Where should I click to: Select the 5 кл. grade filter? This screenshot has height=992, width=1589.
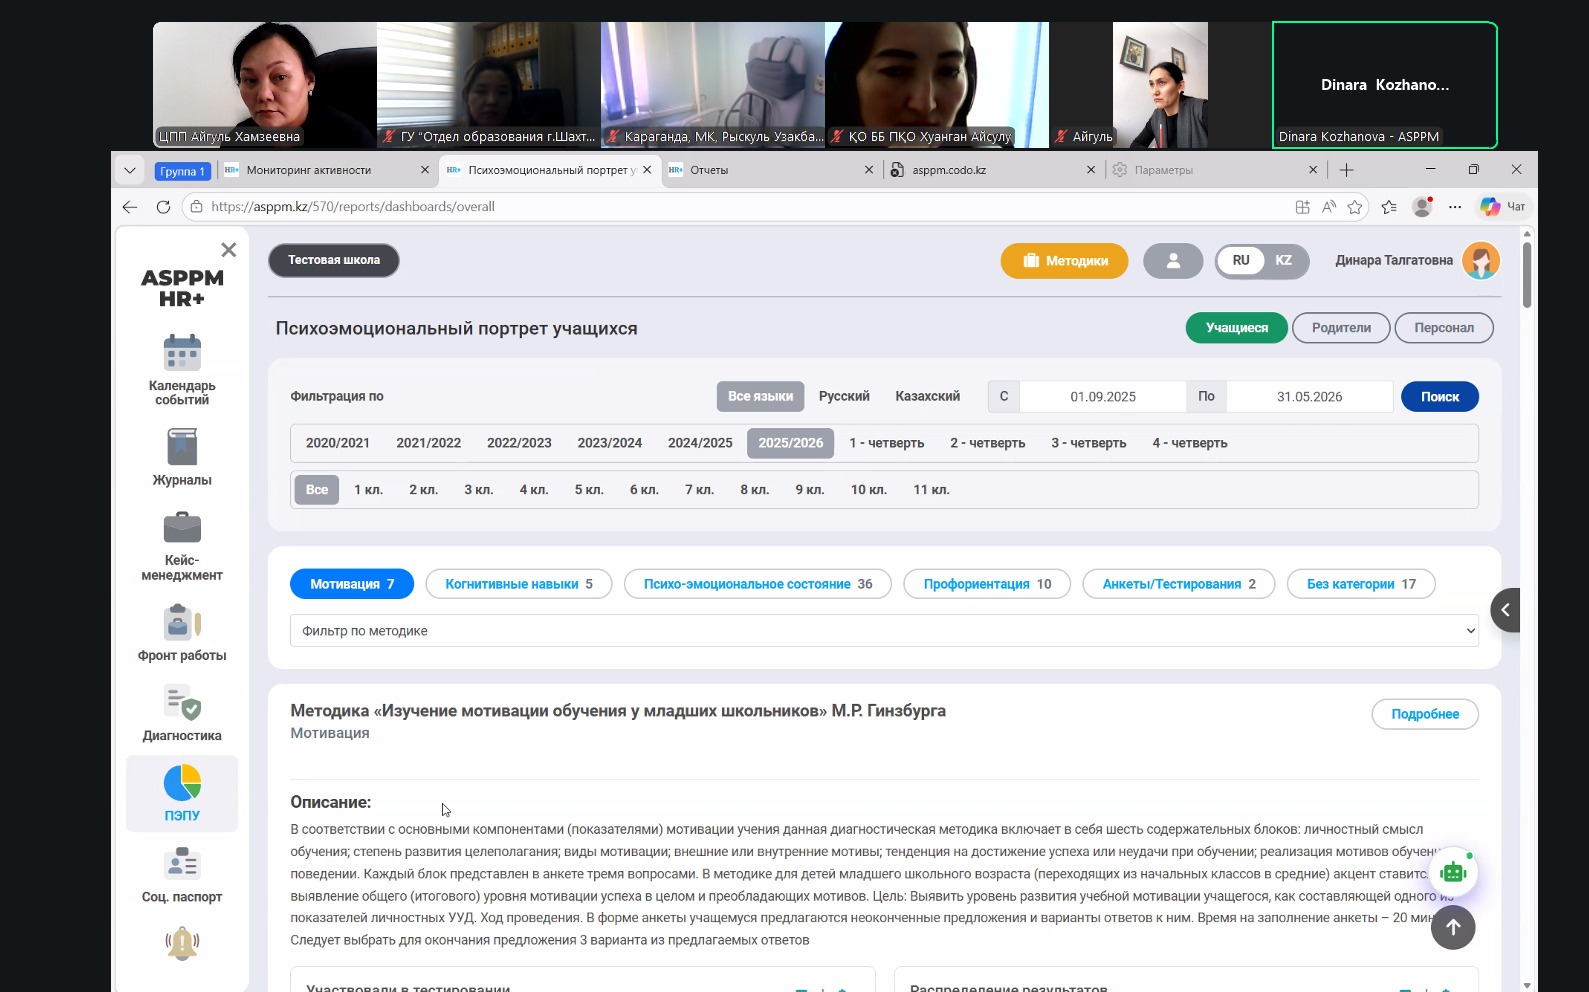pos(588,490)
